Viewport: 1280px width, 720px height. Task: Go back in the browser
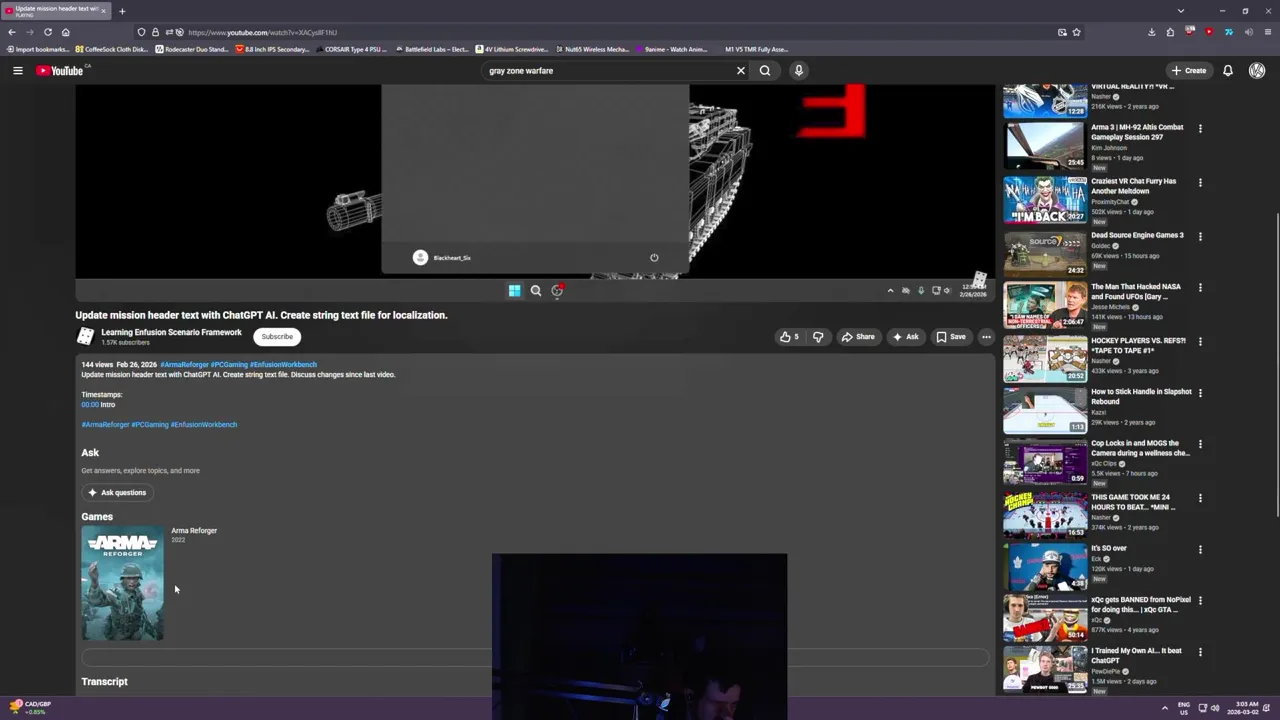tap(12, 32)
